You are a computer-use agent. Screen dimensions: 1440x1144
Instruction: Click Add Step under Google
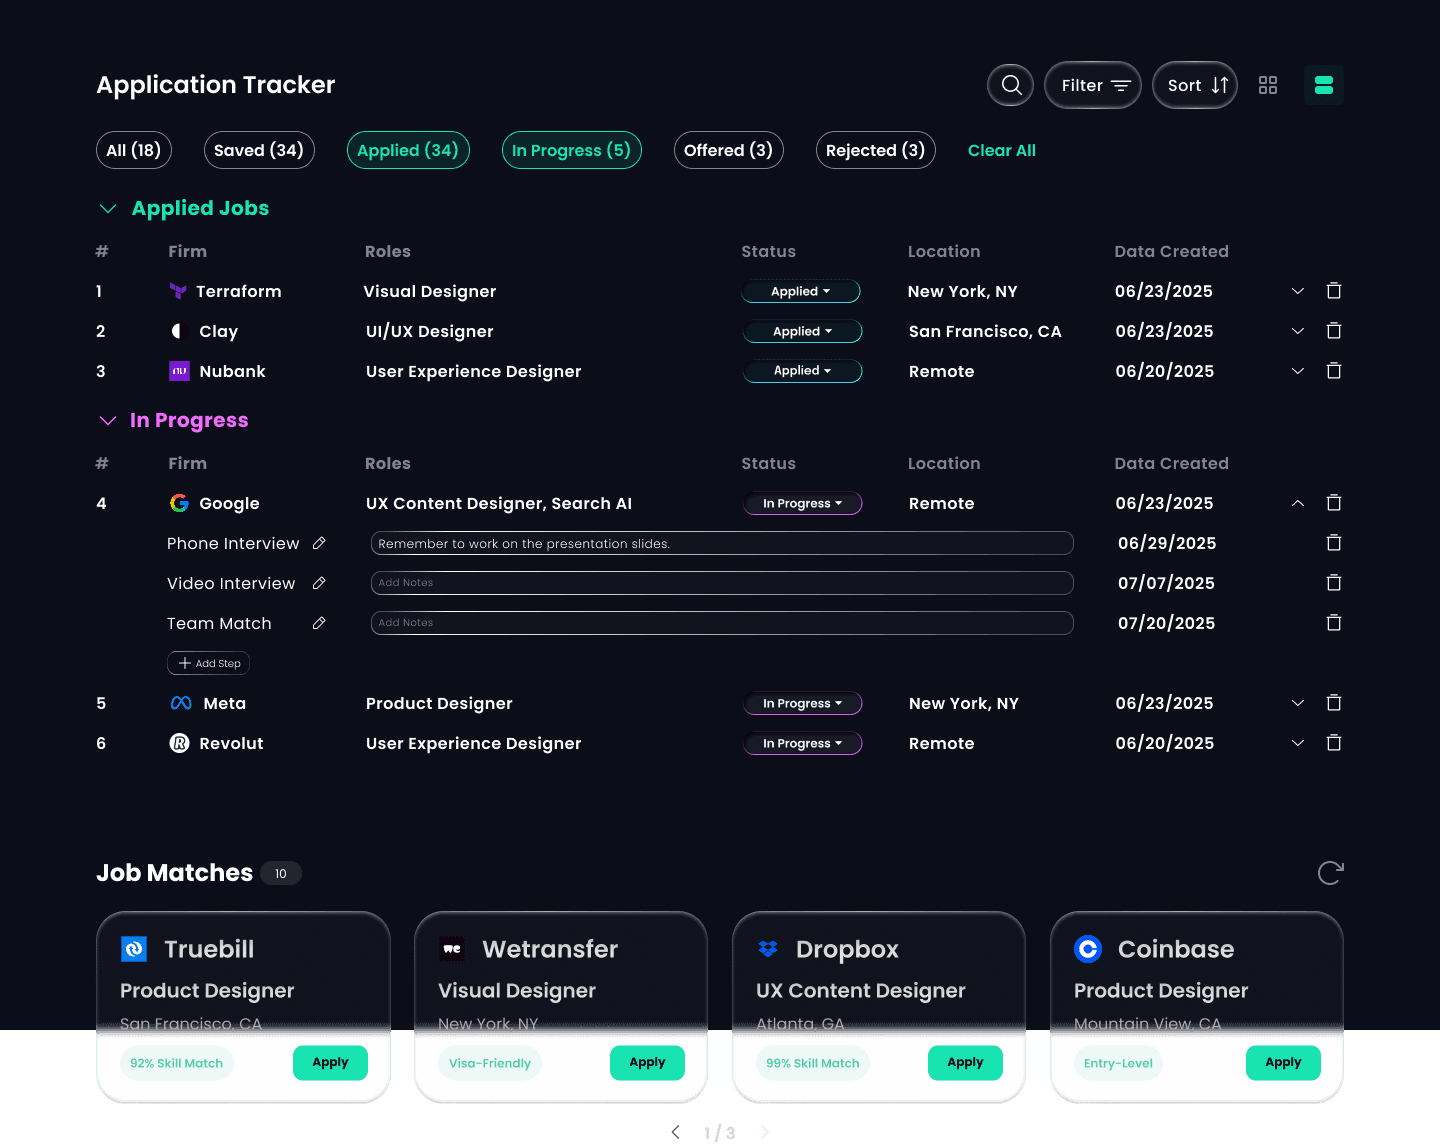pos(209,663)
